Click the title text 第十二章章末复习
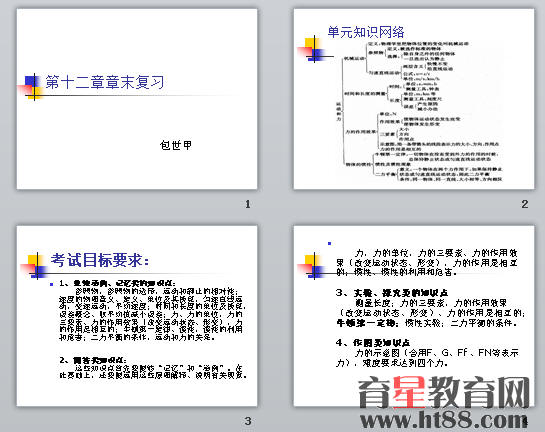The image size is (545, 432). [105, 82]
